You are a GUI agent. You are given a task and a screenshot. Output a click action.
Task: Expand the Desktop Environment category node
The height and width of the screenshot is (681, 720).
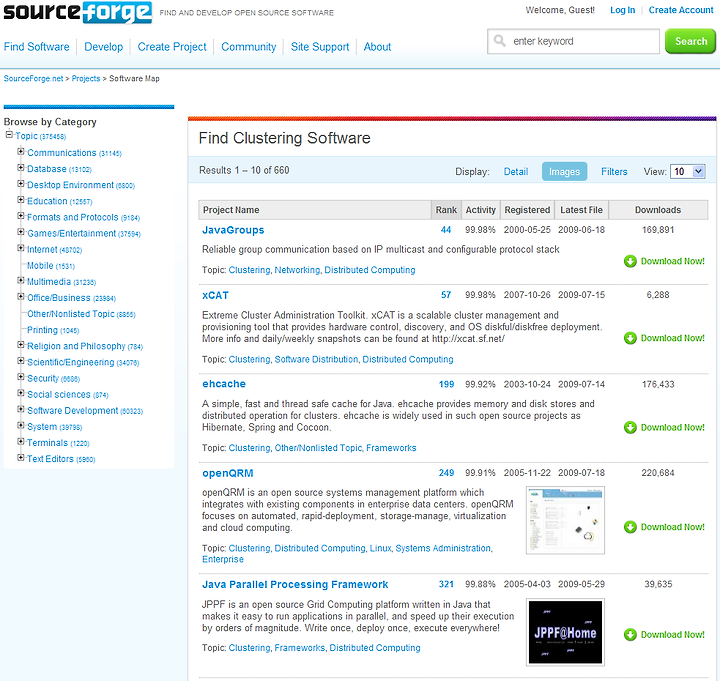21,184
